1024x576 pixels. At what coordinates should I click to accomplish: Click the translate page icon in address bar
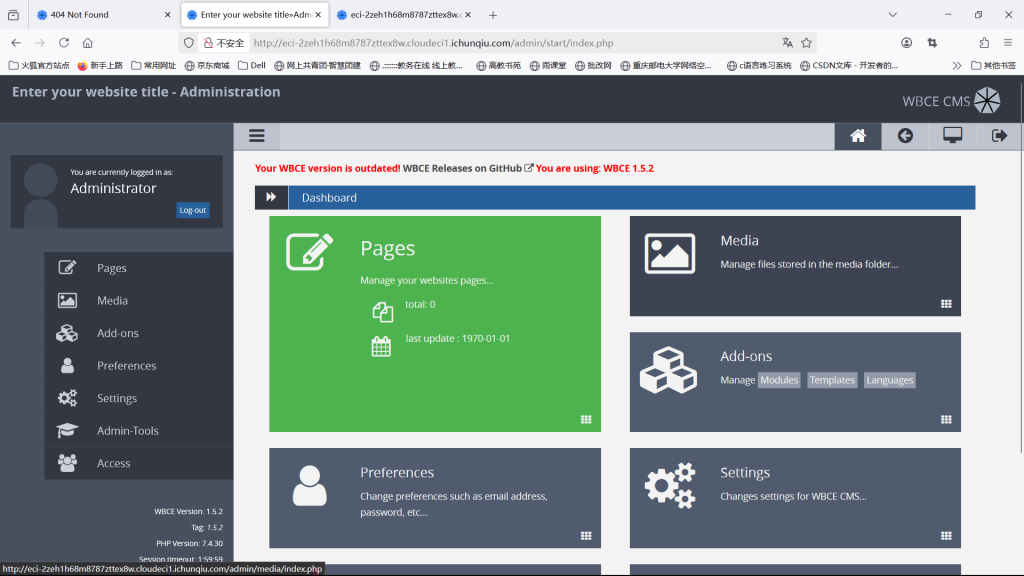[x=787, y=43]
